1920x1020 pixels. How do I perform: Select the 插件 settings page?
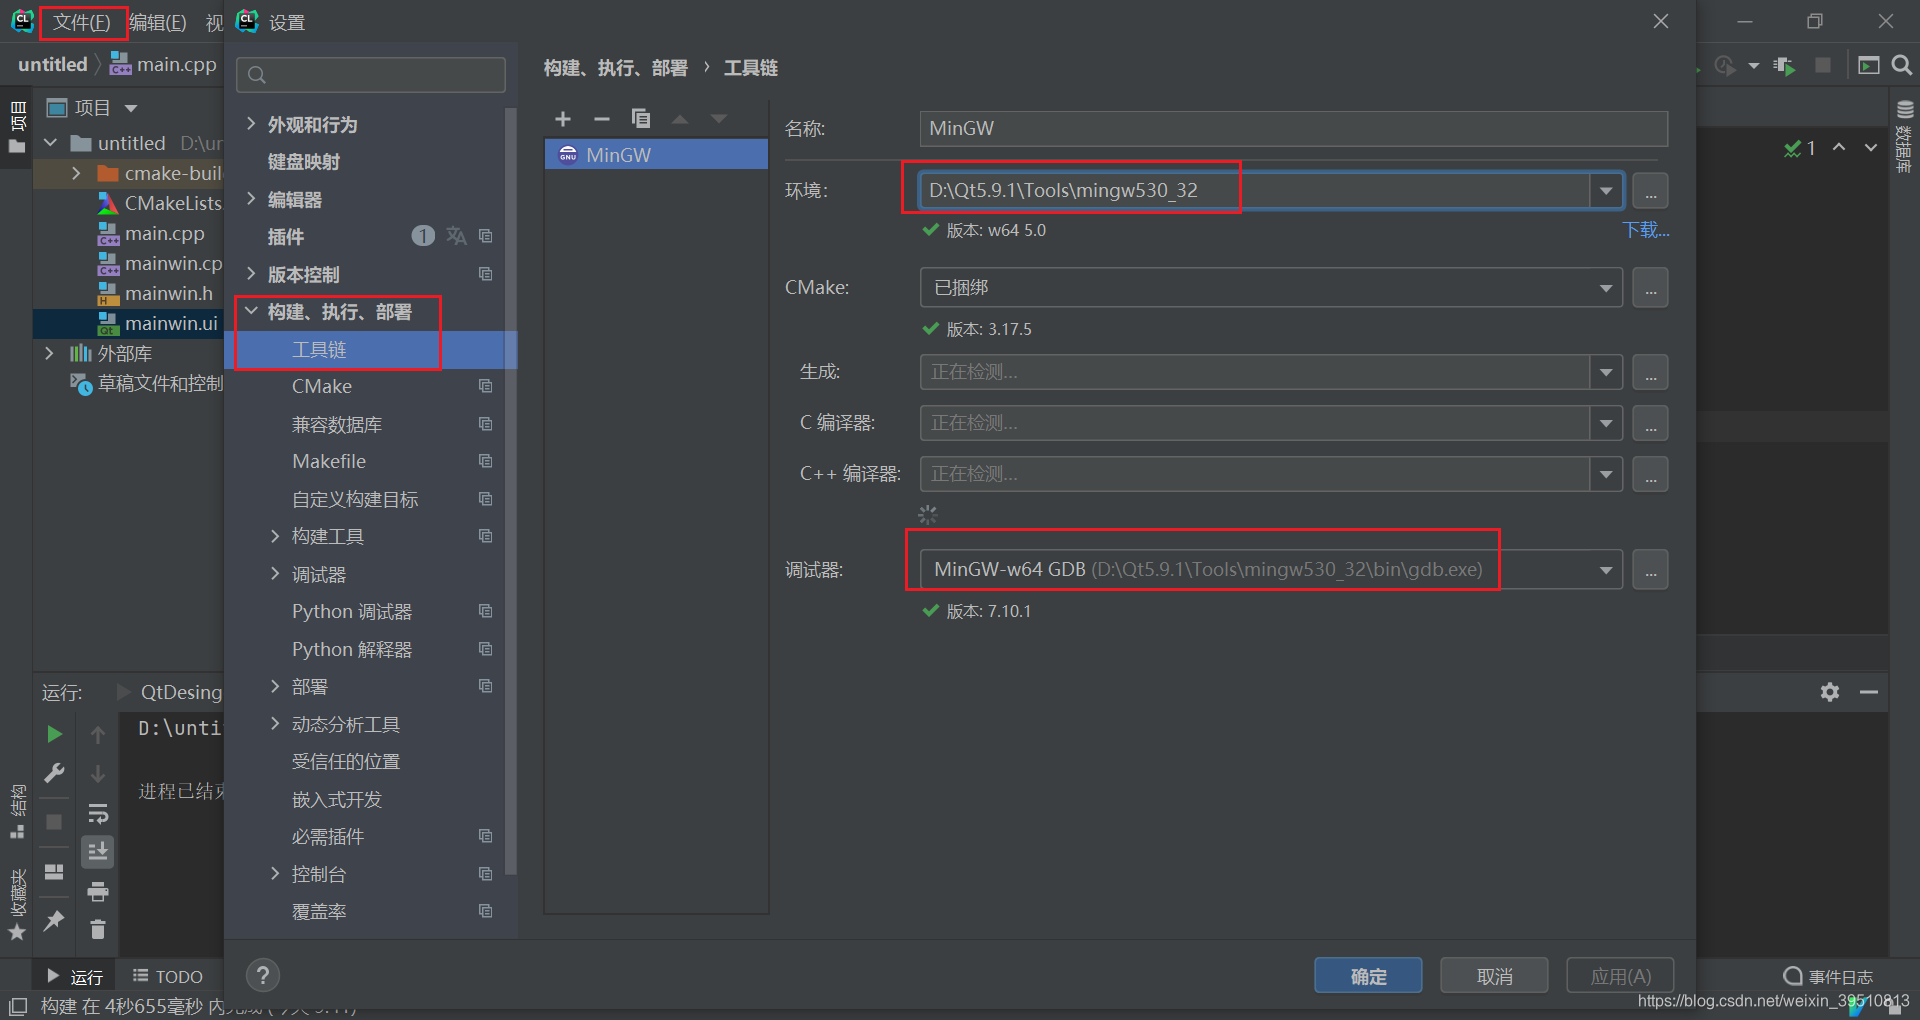pyautogui.click(x=286, y=236)
